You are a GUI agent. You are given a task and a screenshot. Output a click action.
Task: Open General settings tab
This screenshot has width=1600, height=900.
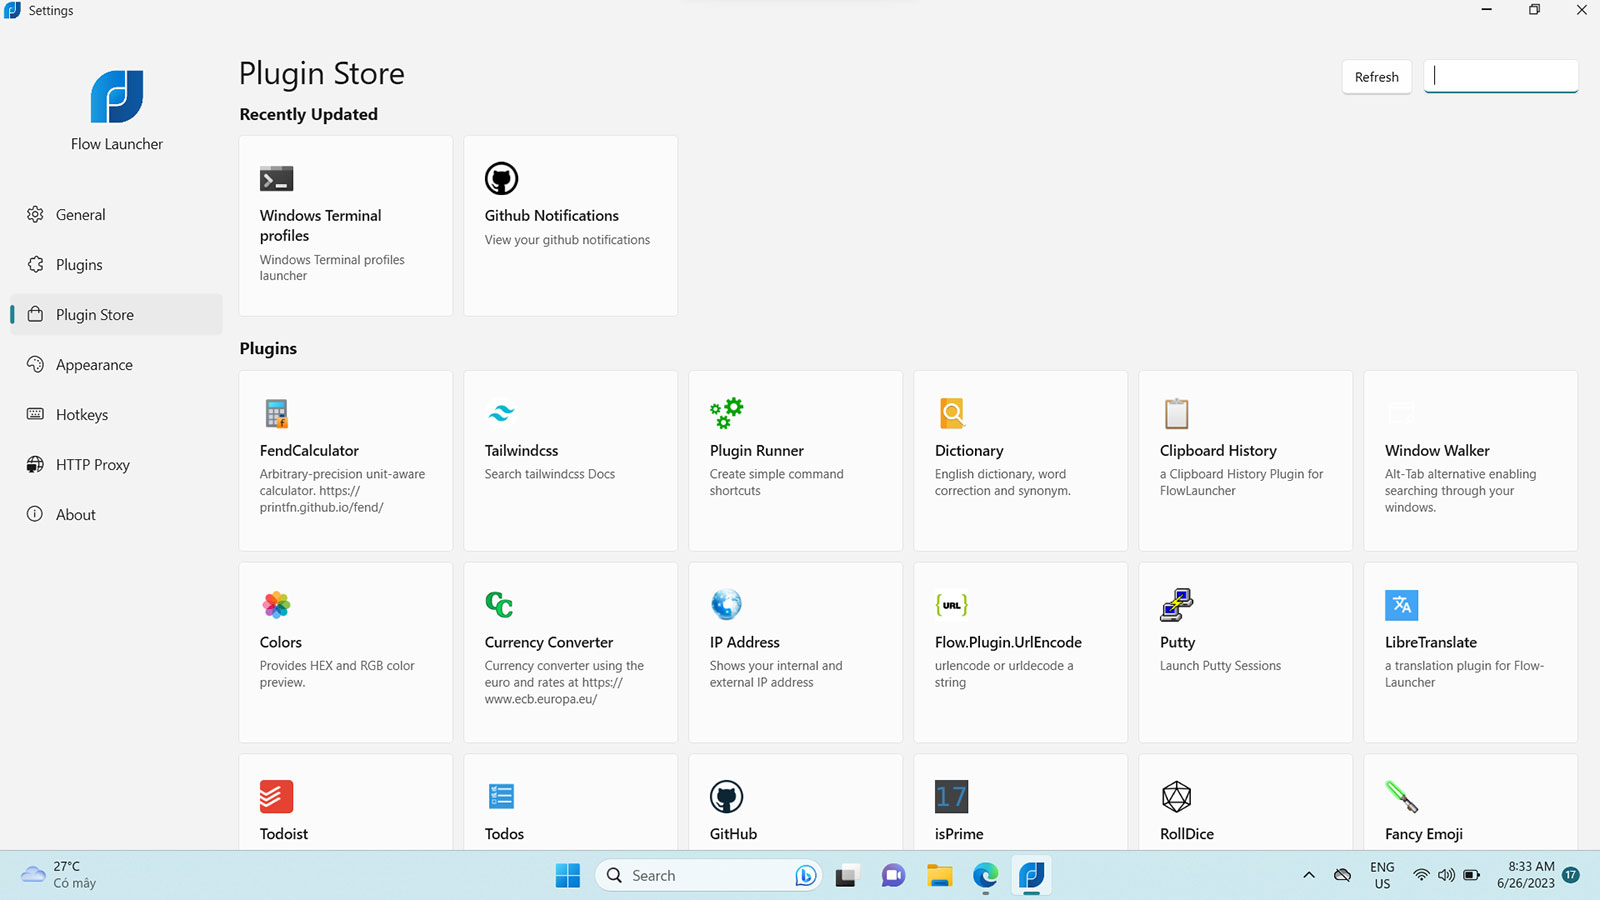coord(116,215)
